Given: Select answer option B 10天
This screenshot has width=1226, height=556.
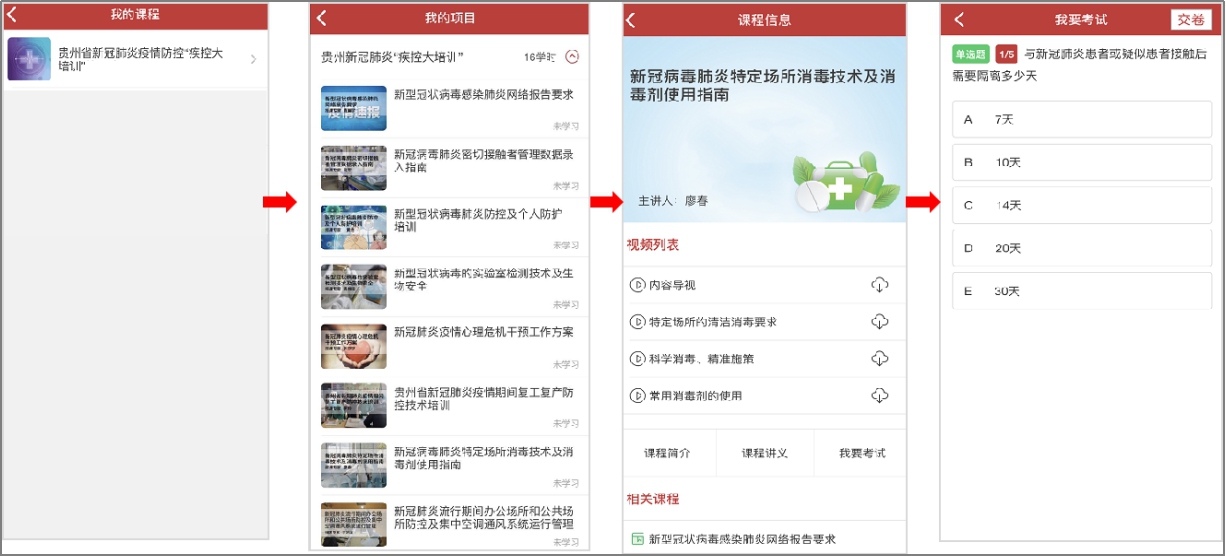Looking at the screenshot, I should pyautogui.click(x=1080, y=162).
